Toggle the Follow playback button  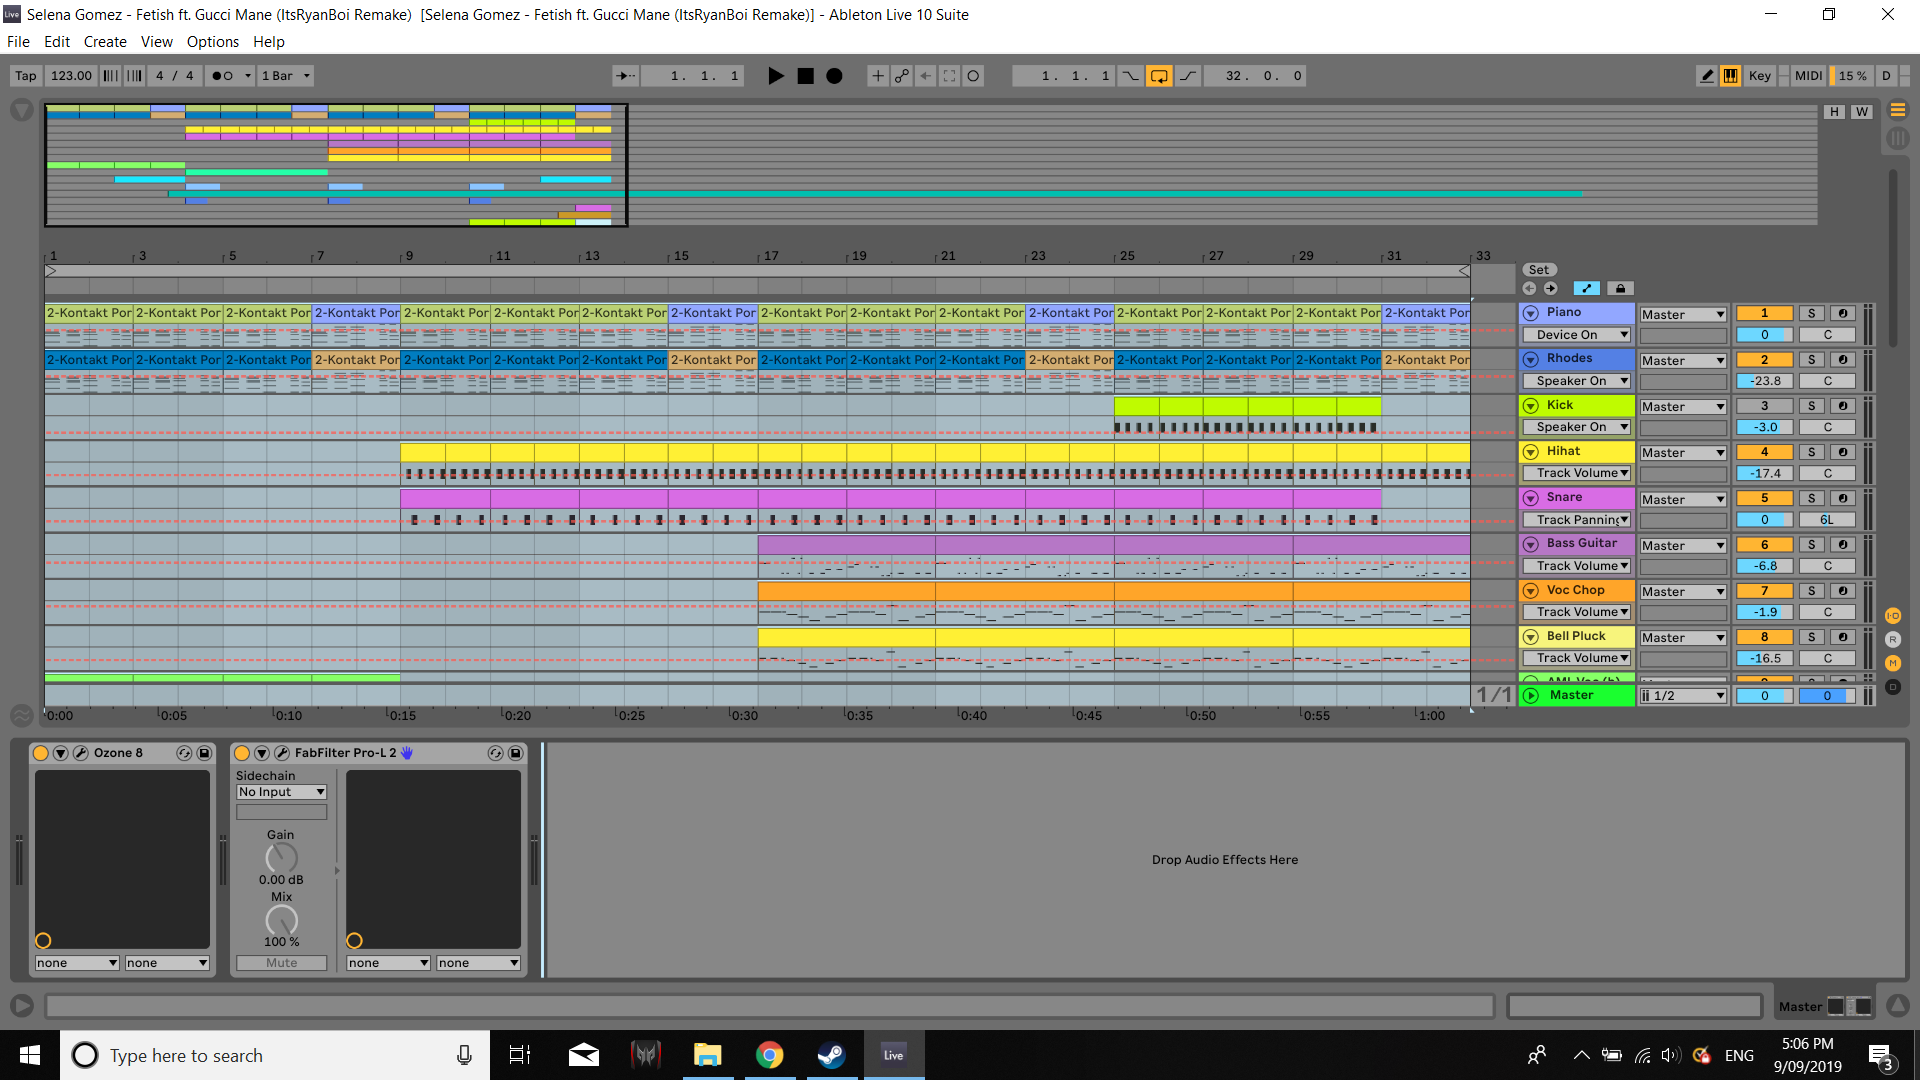coord(626,76)
